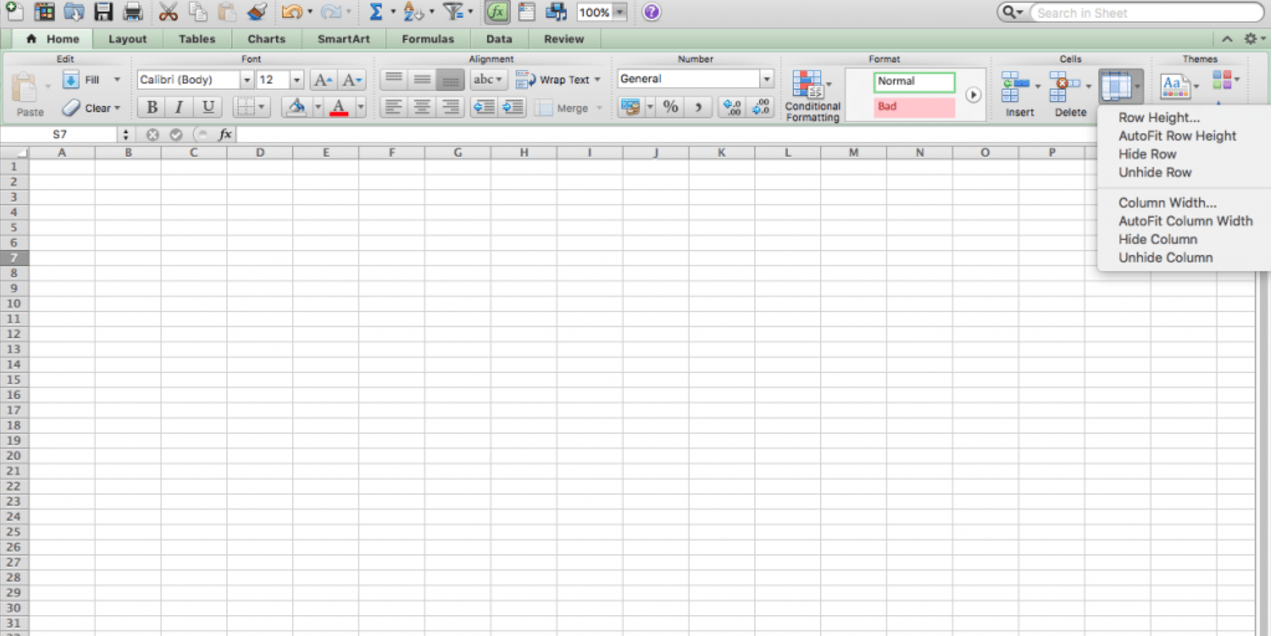Click the red font color swatch

tap(339, 107)
